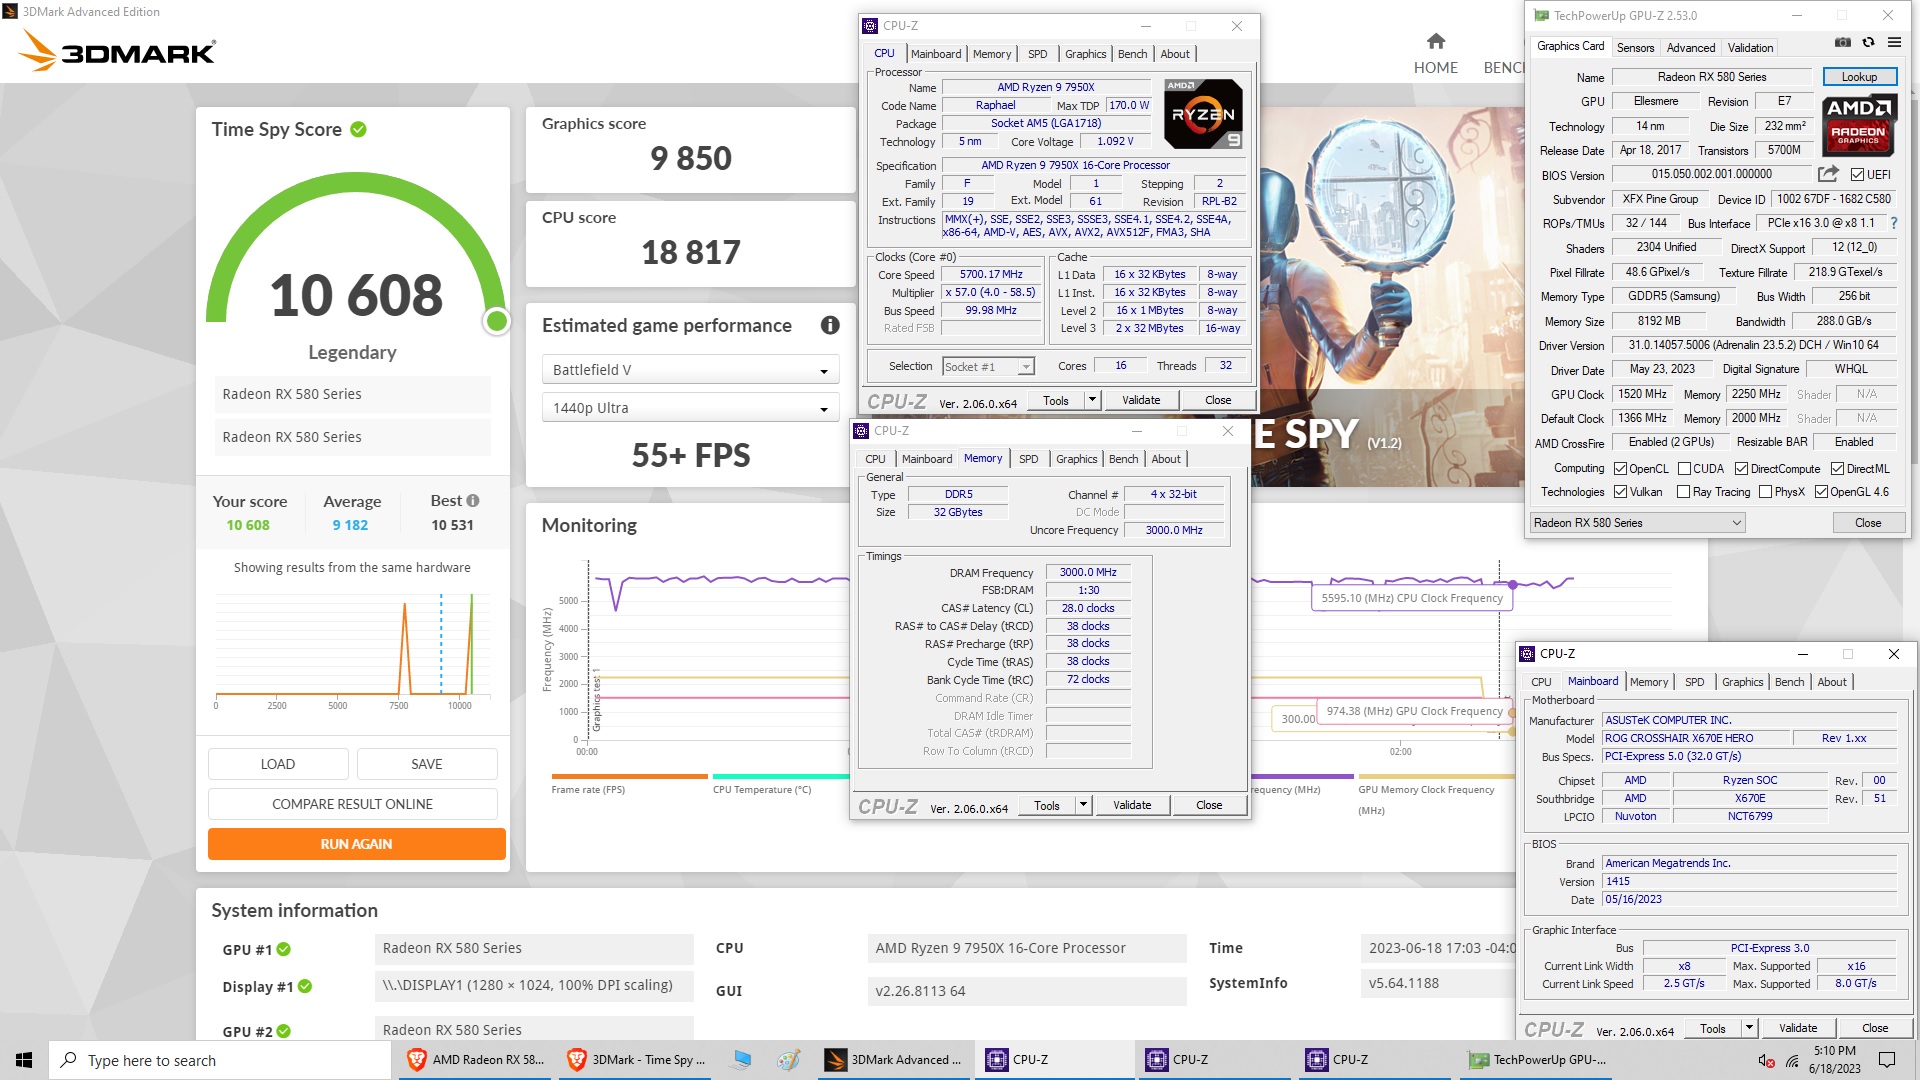This screenshot has width=1920, height=1080.
Task: Click the green validation check beside Time Spy Score
Action: [358, 129]
